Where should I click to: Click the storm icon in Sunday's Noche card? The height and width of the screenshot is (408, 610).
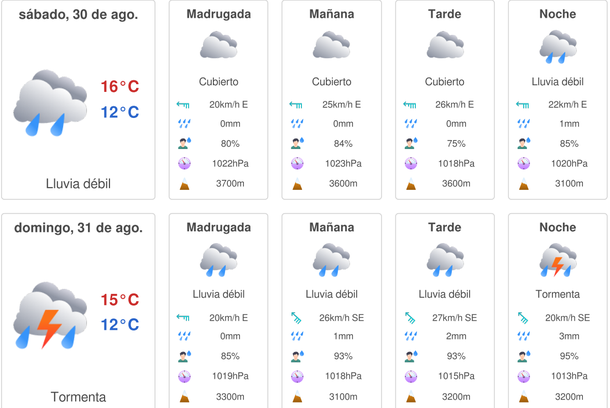tap(557, 259)
